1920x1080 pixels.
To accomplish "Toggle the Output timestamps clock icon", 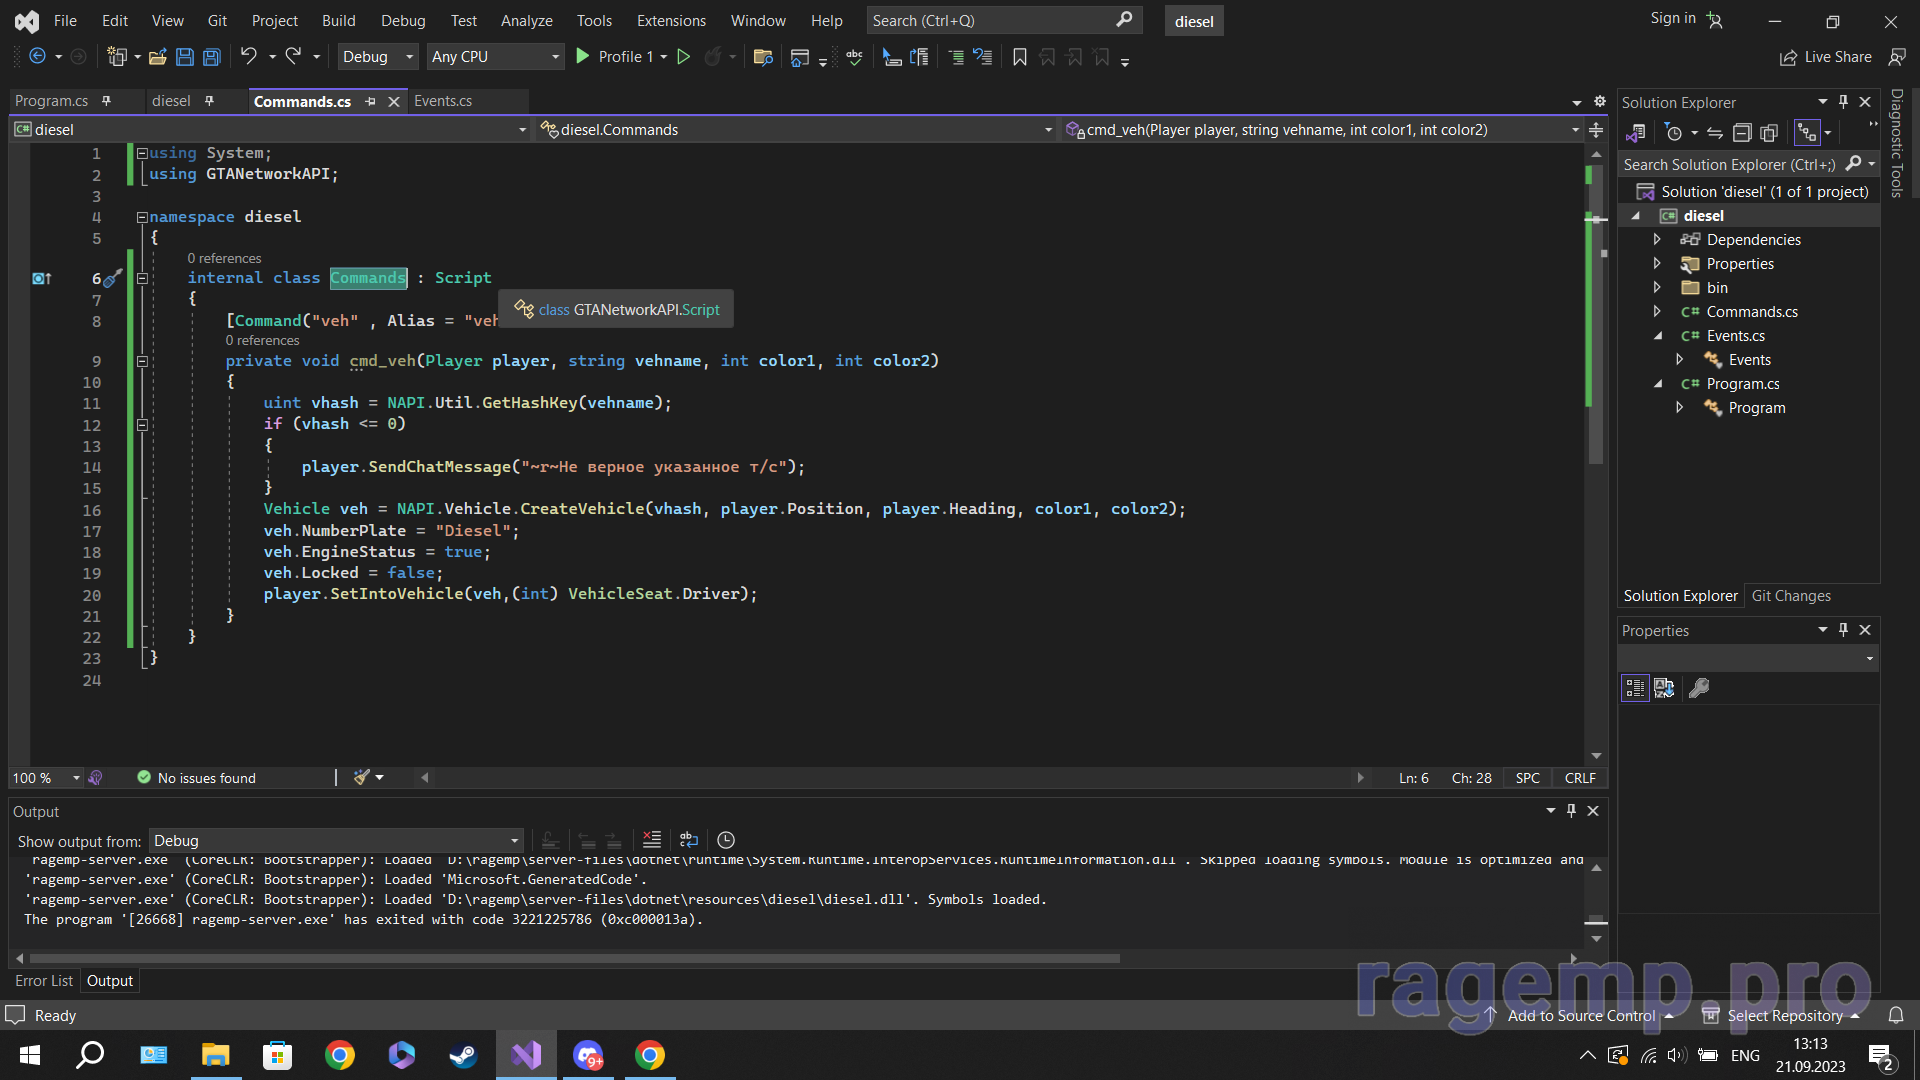I will tap(726, 840).
